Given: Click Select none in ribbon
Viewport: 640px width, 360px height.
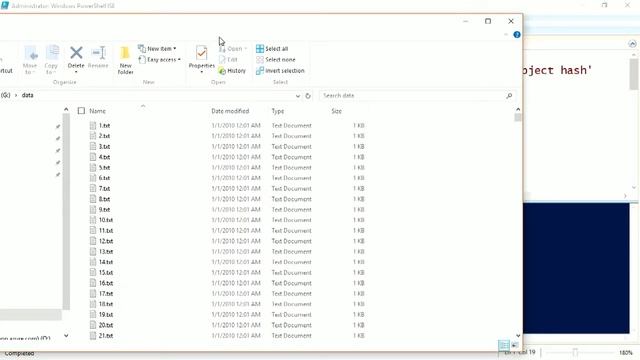Looking at the screenshot, I should [x=276, y=60].
